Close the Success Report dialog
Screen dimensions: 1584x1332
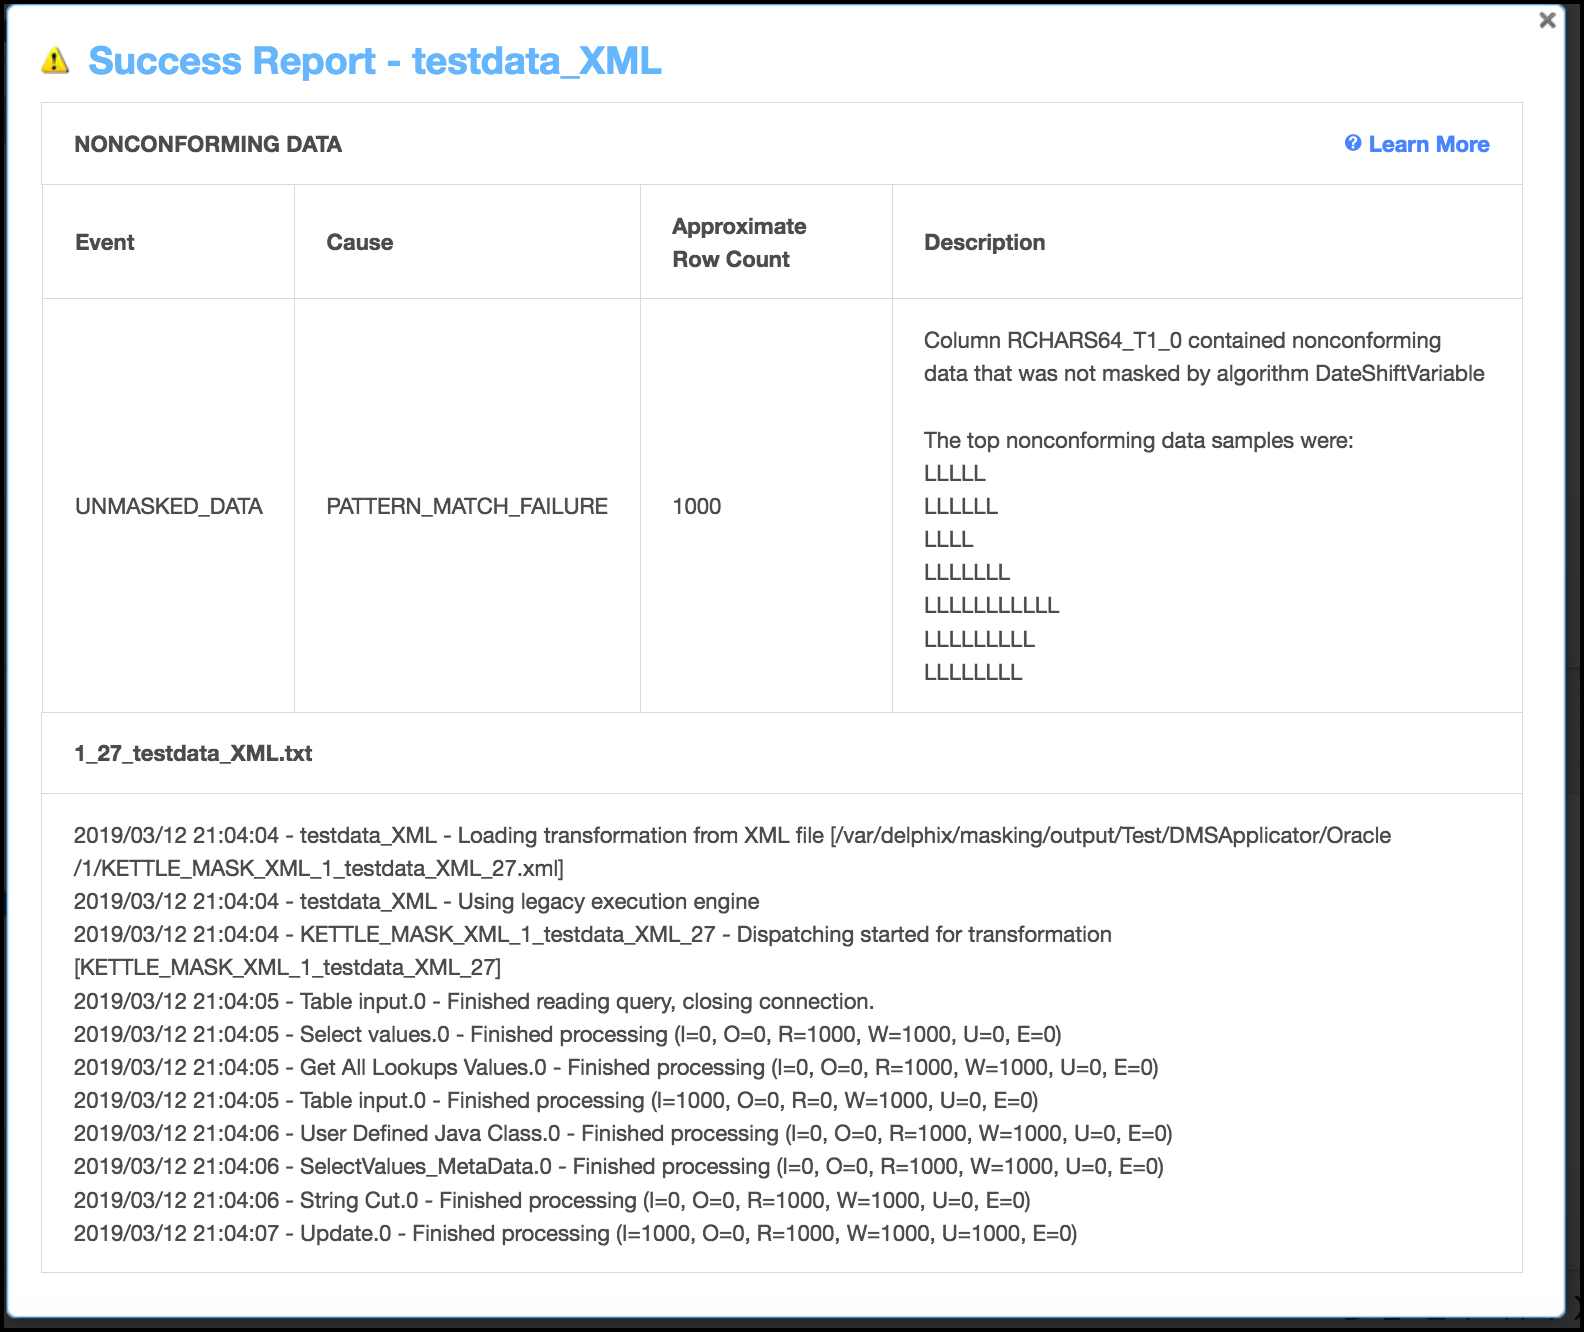pyautogui.click(x=1547, y=20)
